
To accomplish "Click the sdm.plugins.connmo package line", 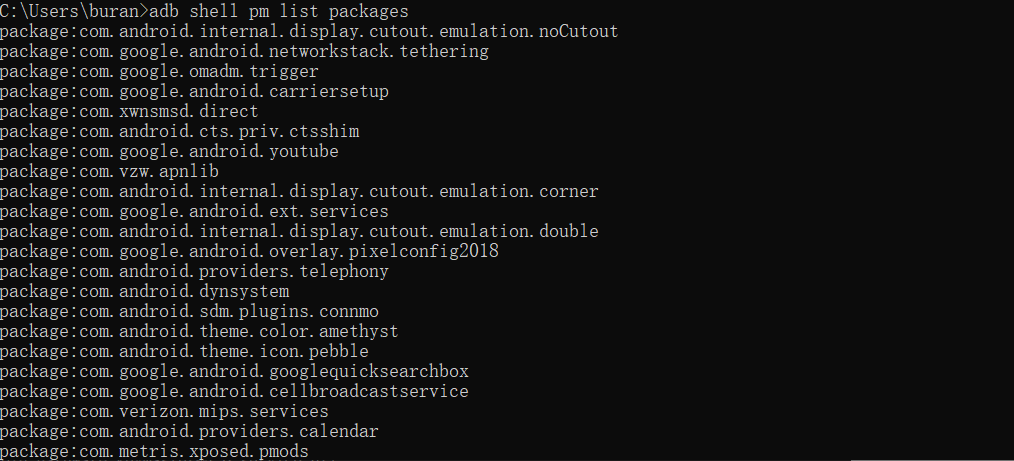I will (x=189, y=312).
